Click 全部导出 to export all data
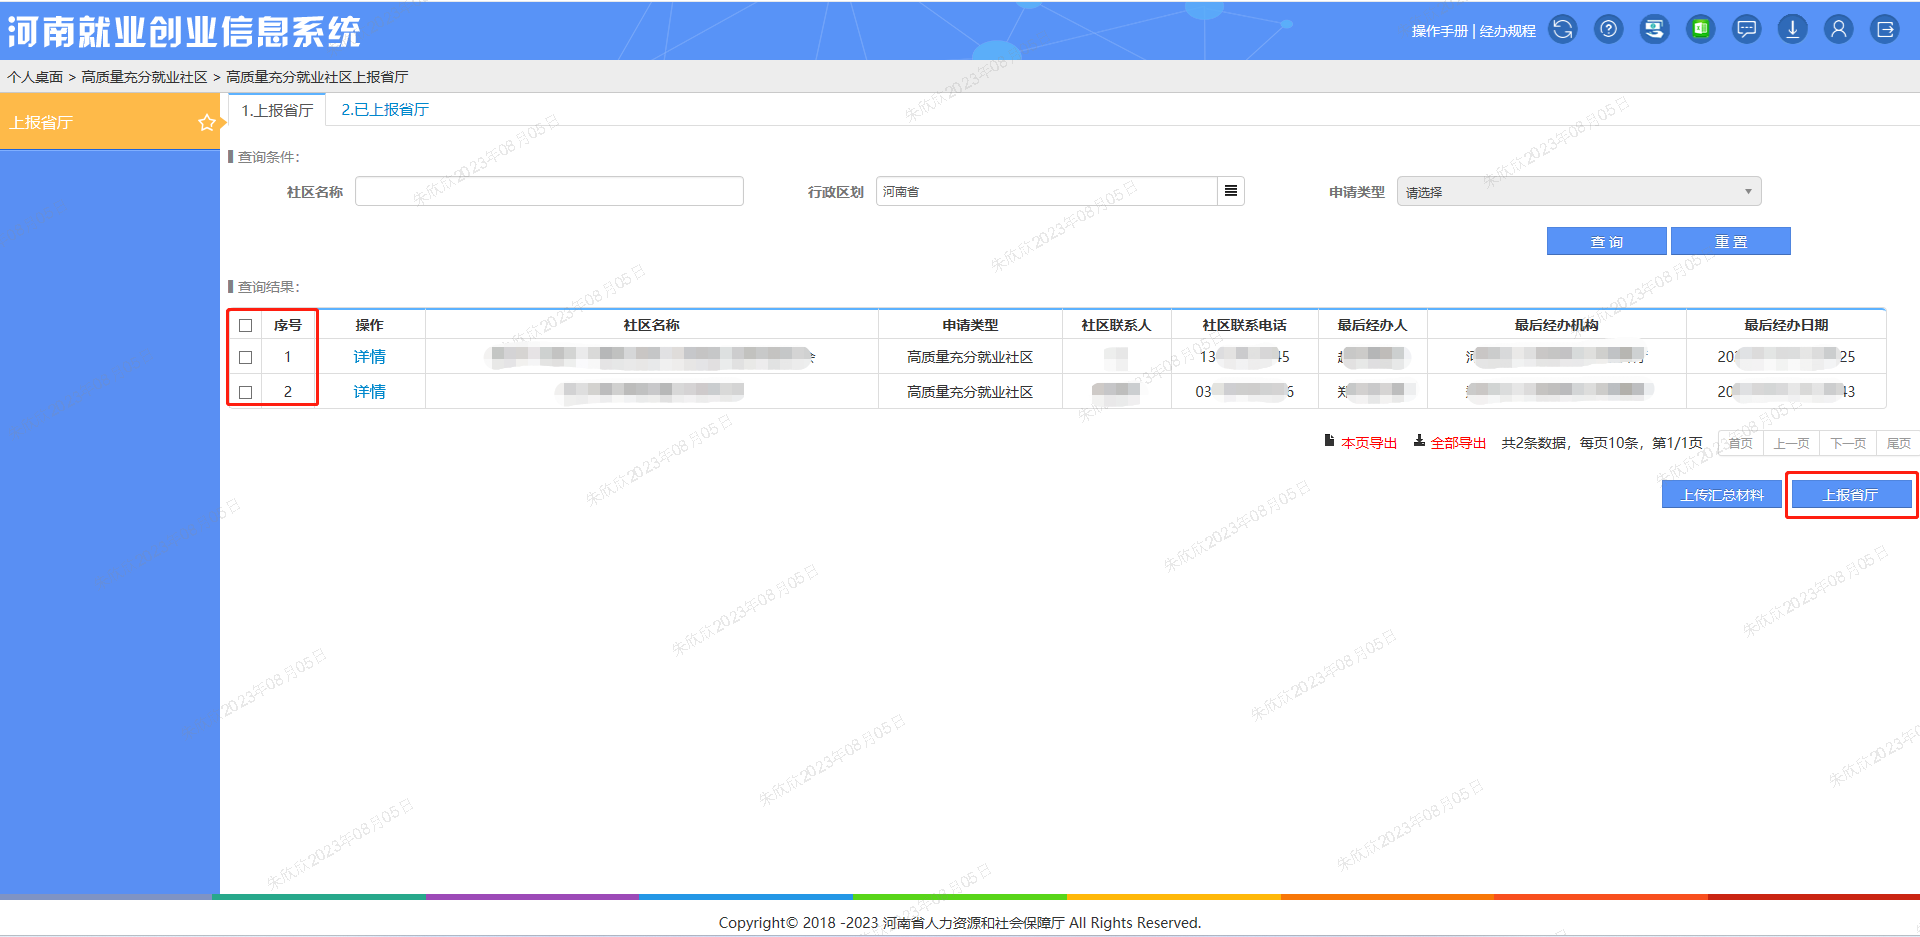Screen dimensions: 1920x937 click(1460, 442)
